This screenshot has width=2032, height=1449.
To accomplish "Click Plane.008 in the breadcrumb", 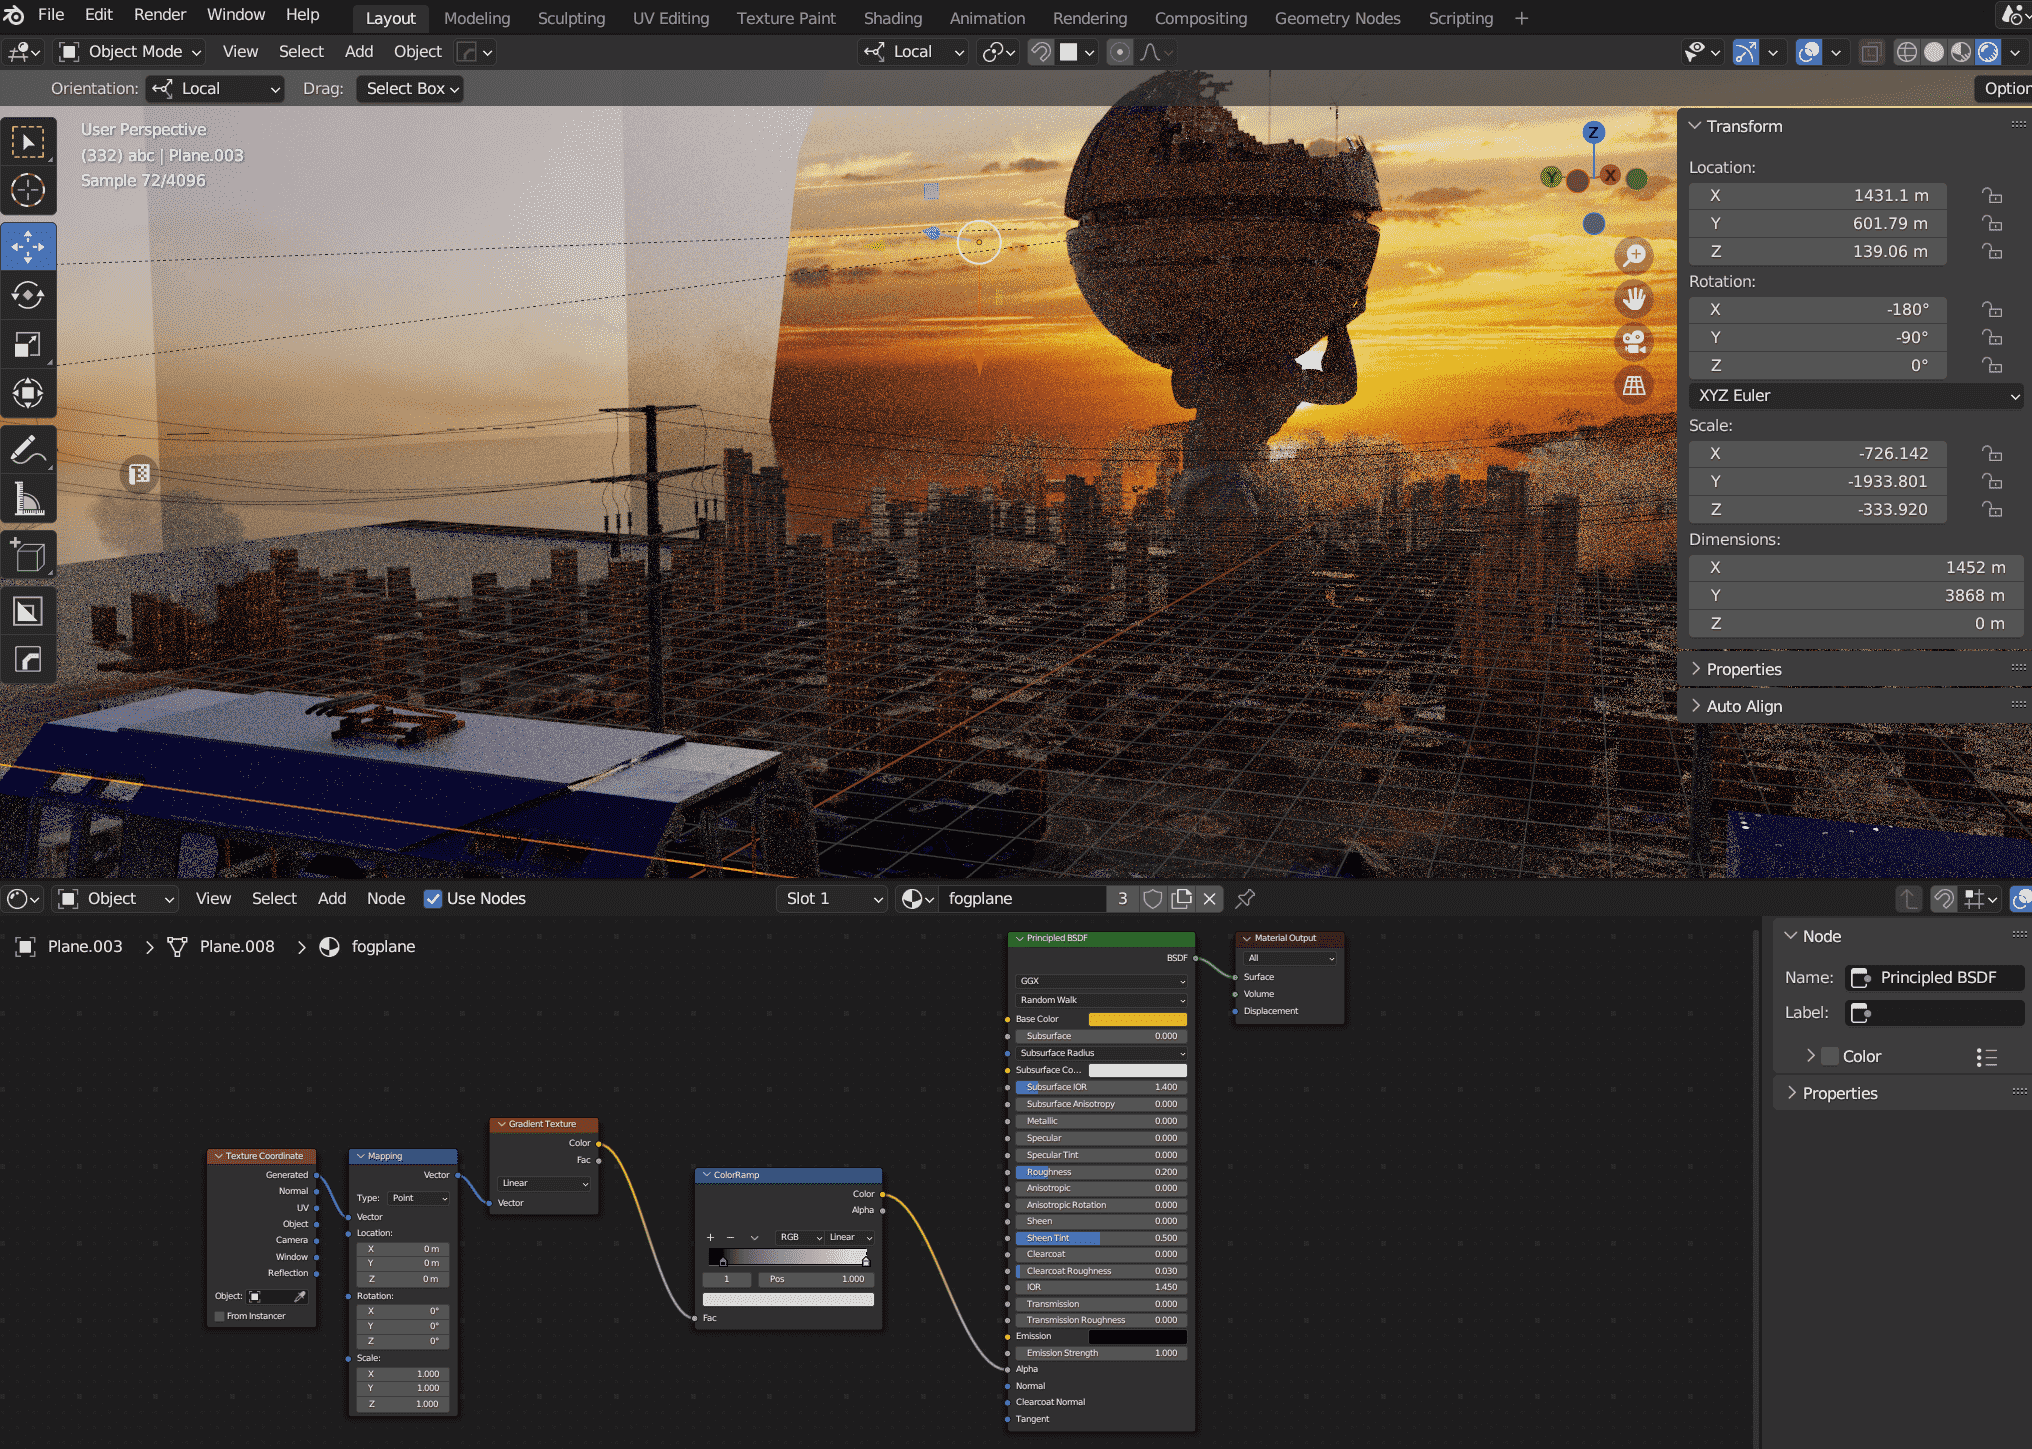I will pos(236,946).
